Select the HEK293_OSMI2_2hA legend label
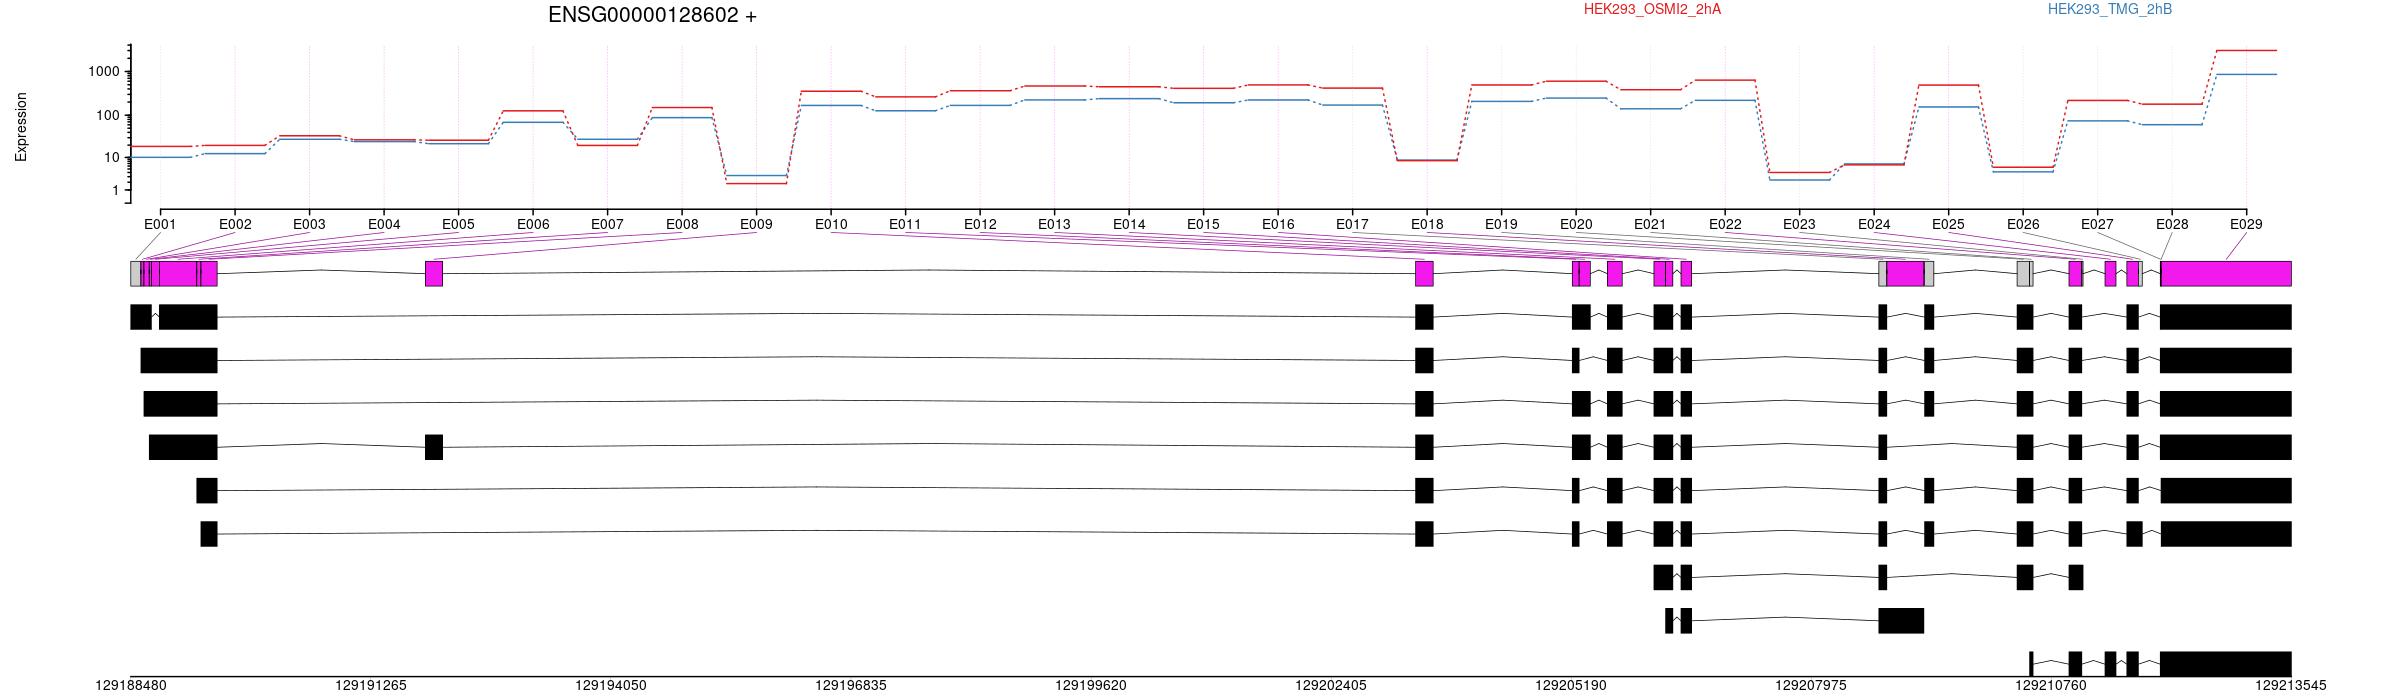This screenshot has height=700, width=2400. click(x=1652, y=9)
